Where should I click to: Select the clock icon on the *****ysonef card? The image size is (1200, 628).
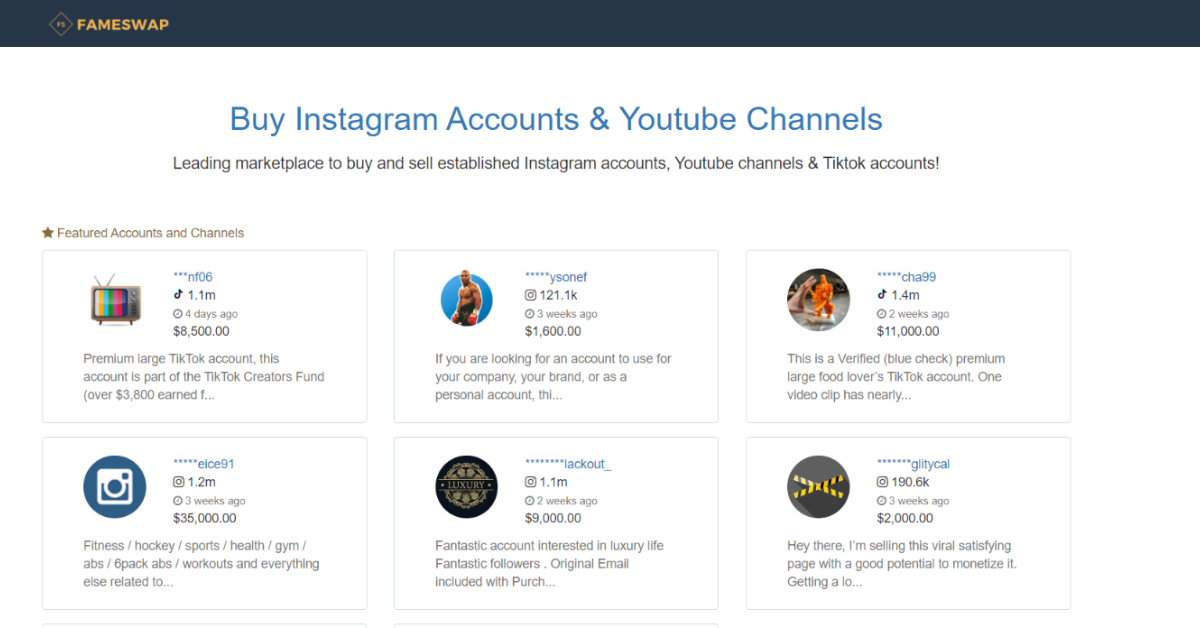(530, 314)
